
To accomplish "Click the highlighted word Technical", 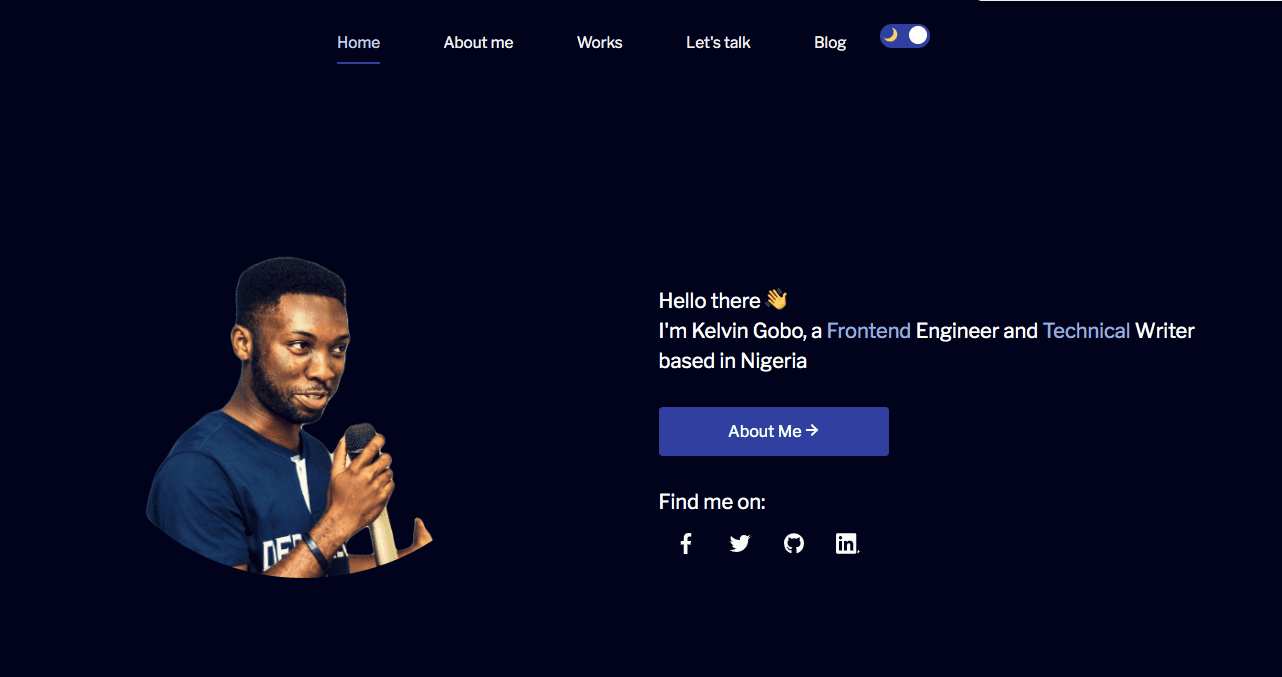I will click(1086, 331).
